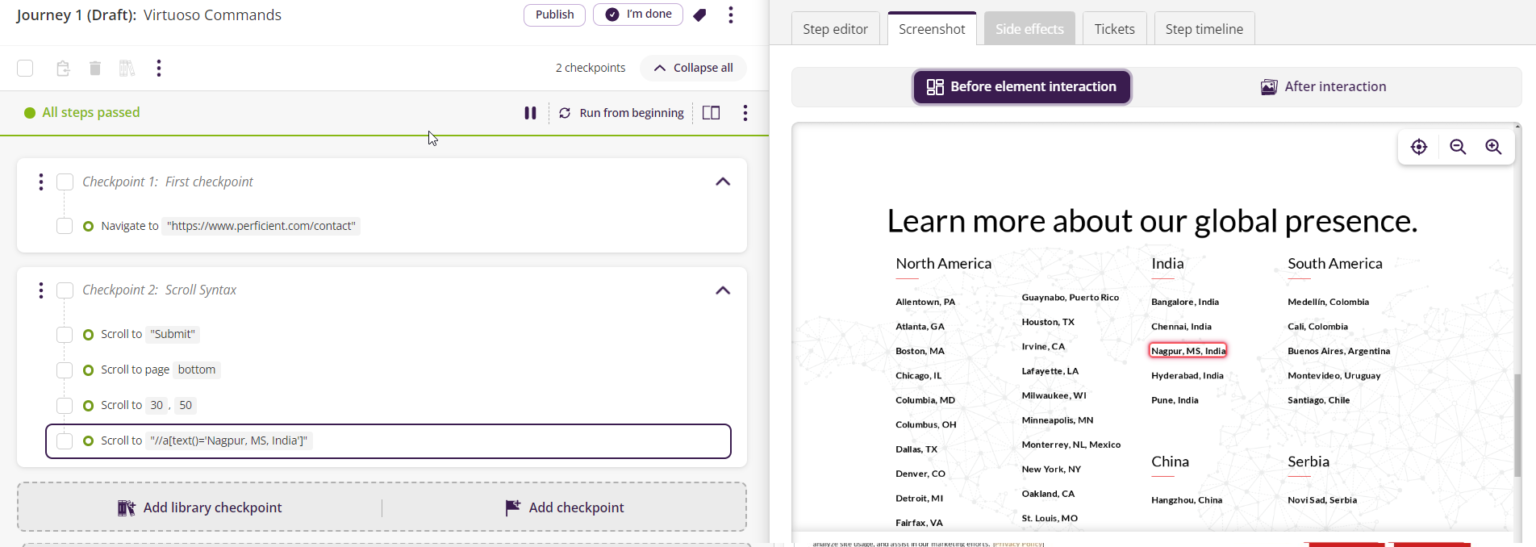The height and width of the screenshot is (547, 1536).
Task: Select the Scroll to "Submit" step checkbox
Action: coord(64,334)
